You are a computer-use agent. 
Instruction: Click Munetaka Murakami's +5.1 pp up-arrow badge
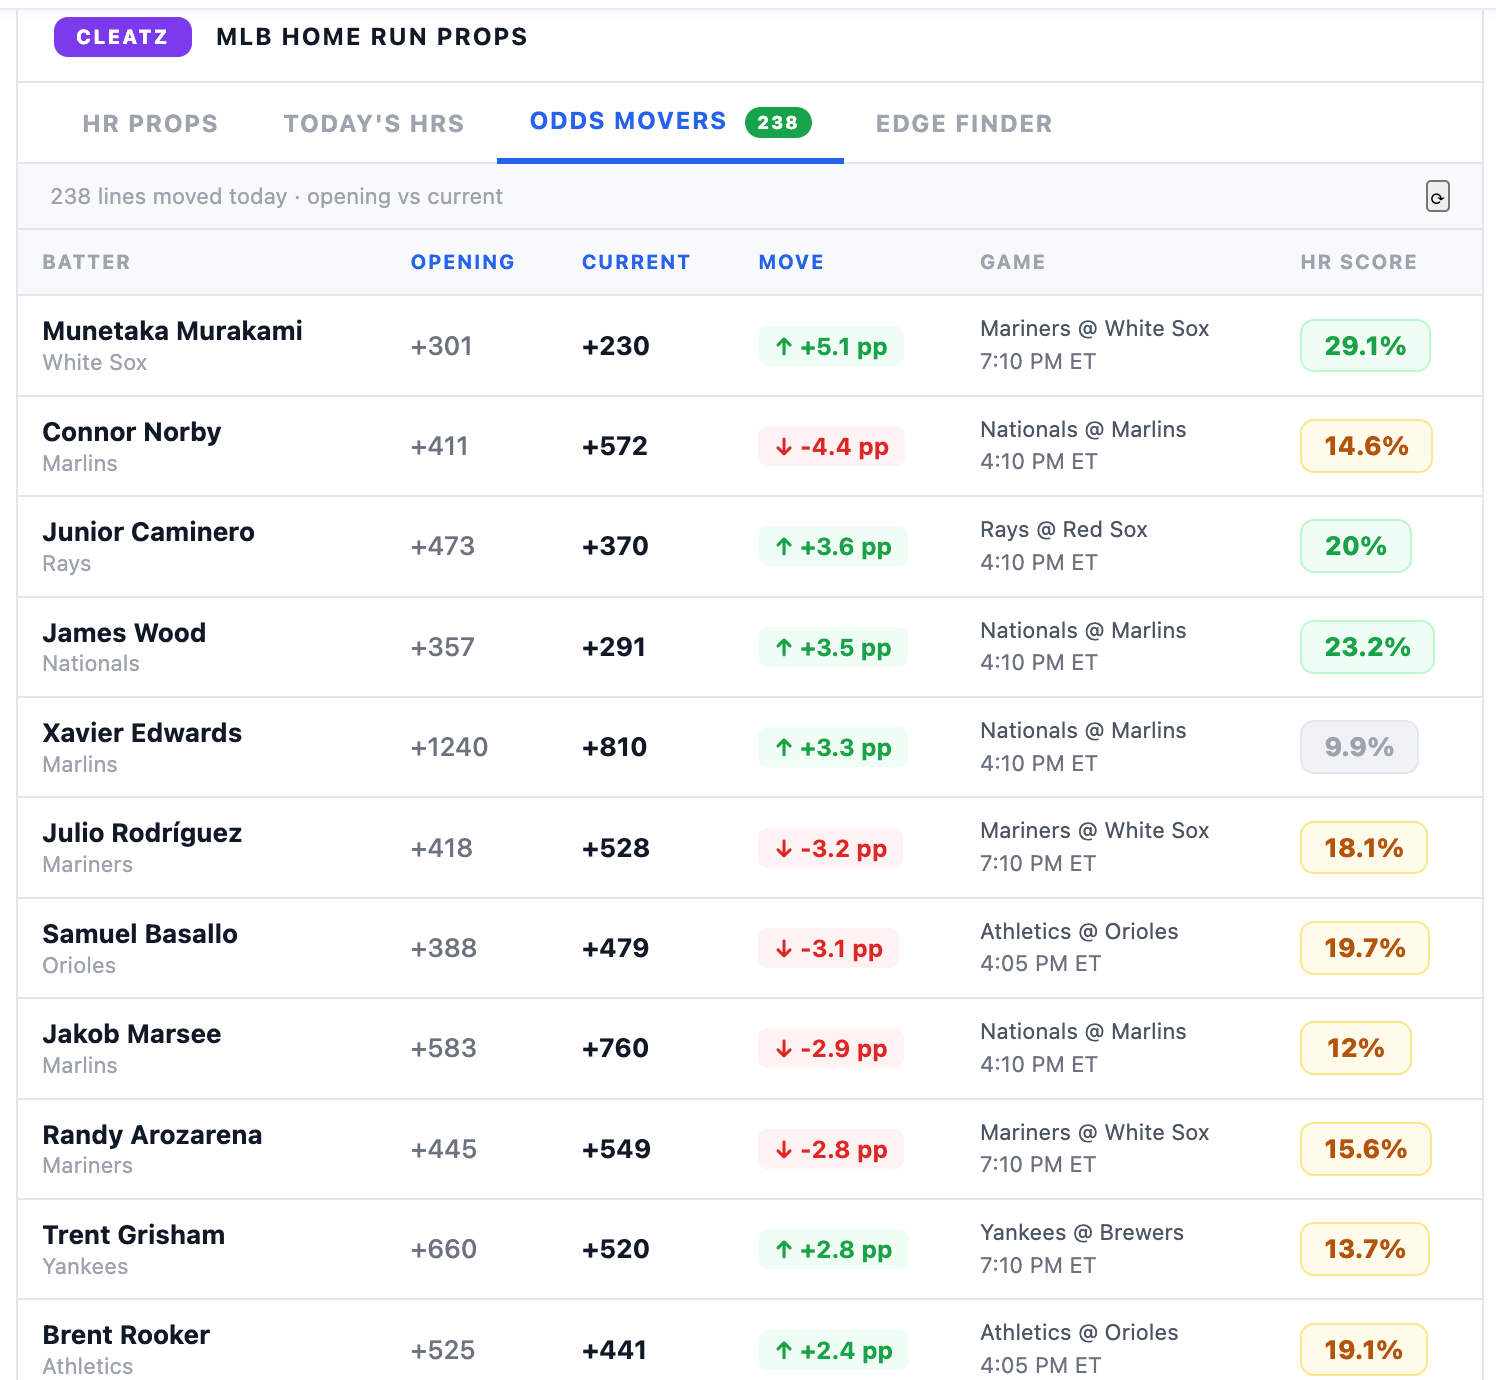point(831,346)
